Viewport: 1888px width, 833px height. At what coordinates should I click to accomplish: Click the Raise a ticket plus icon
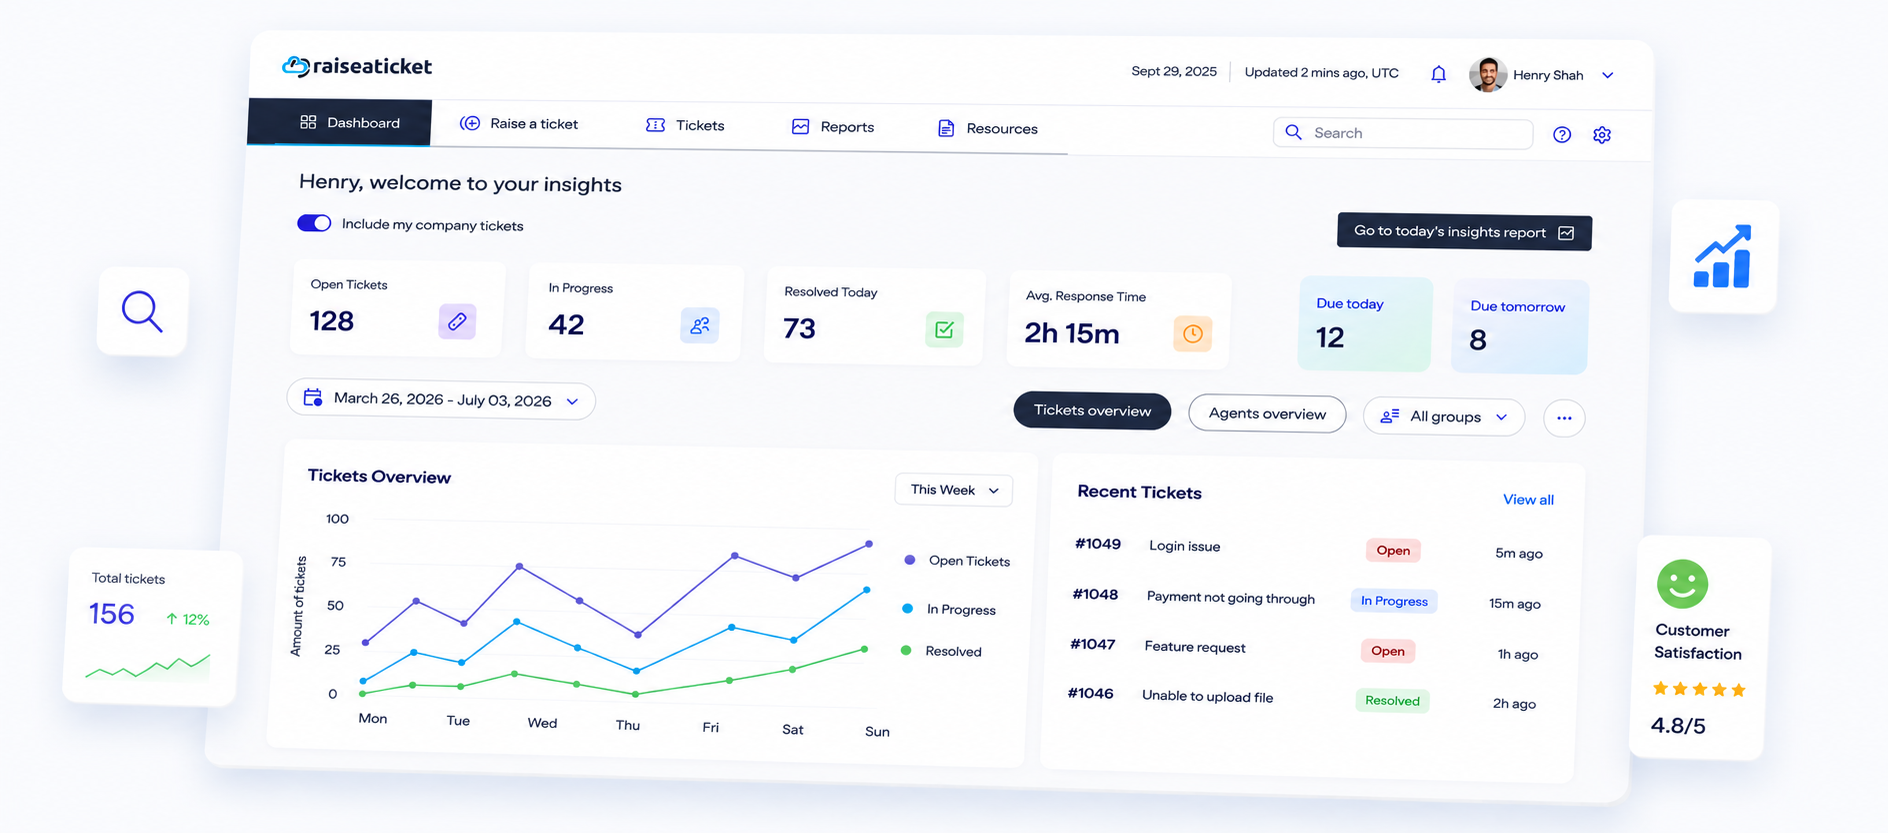tap(469, 123)
